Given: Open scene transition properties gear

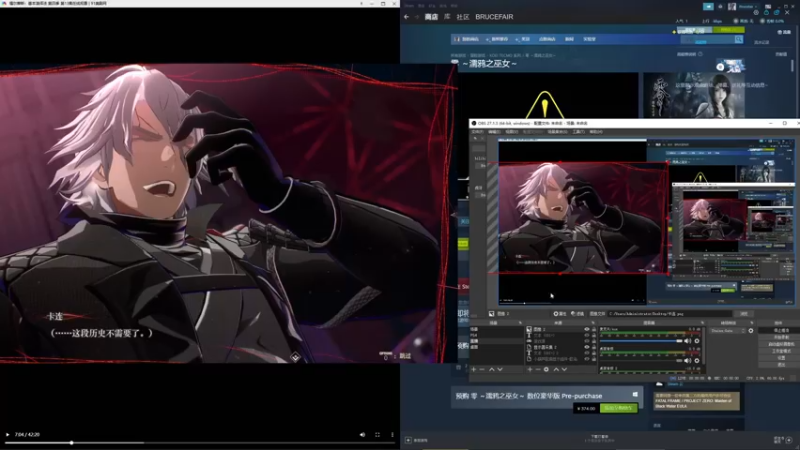Looking at the screenshot, I should pos(751,331).
